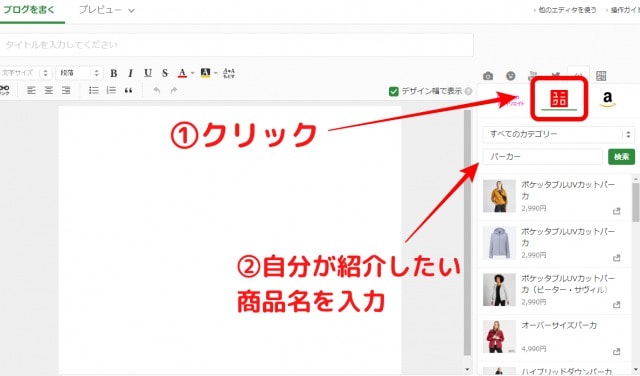The image size is (640, 376).
Task: Click the 4,990円 price text
Action: point(534,349)
